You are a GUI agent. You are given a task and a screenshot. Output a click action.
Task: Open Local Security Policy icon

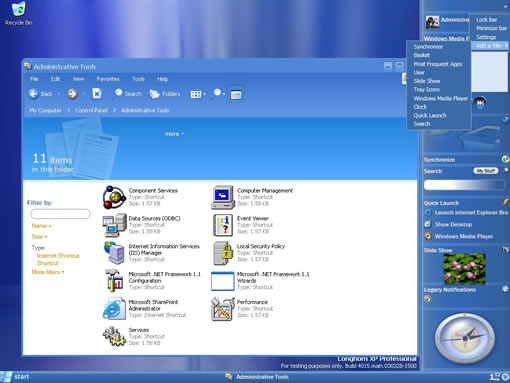coord(223,253)
